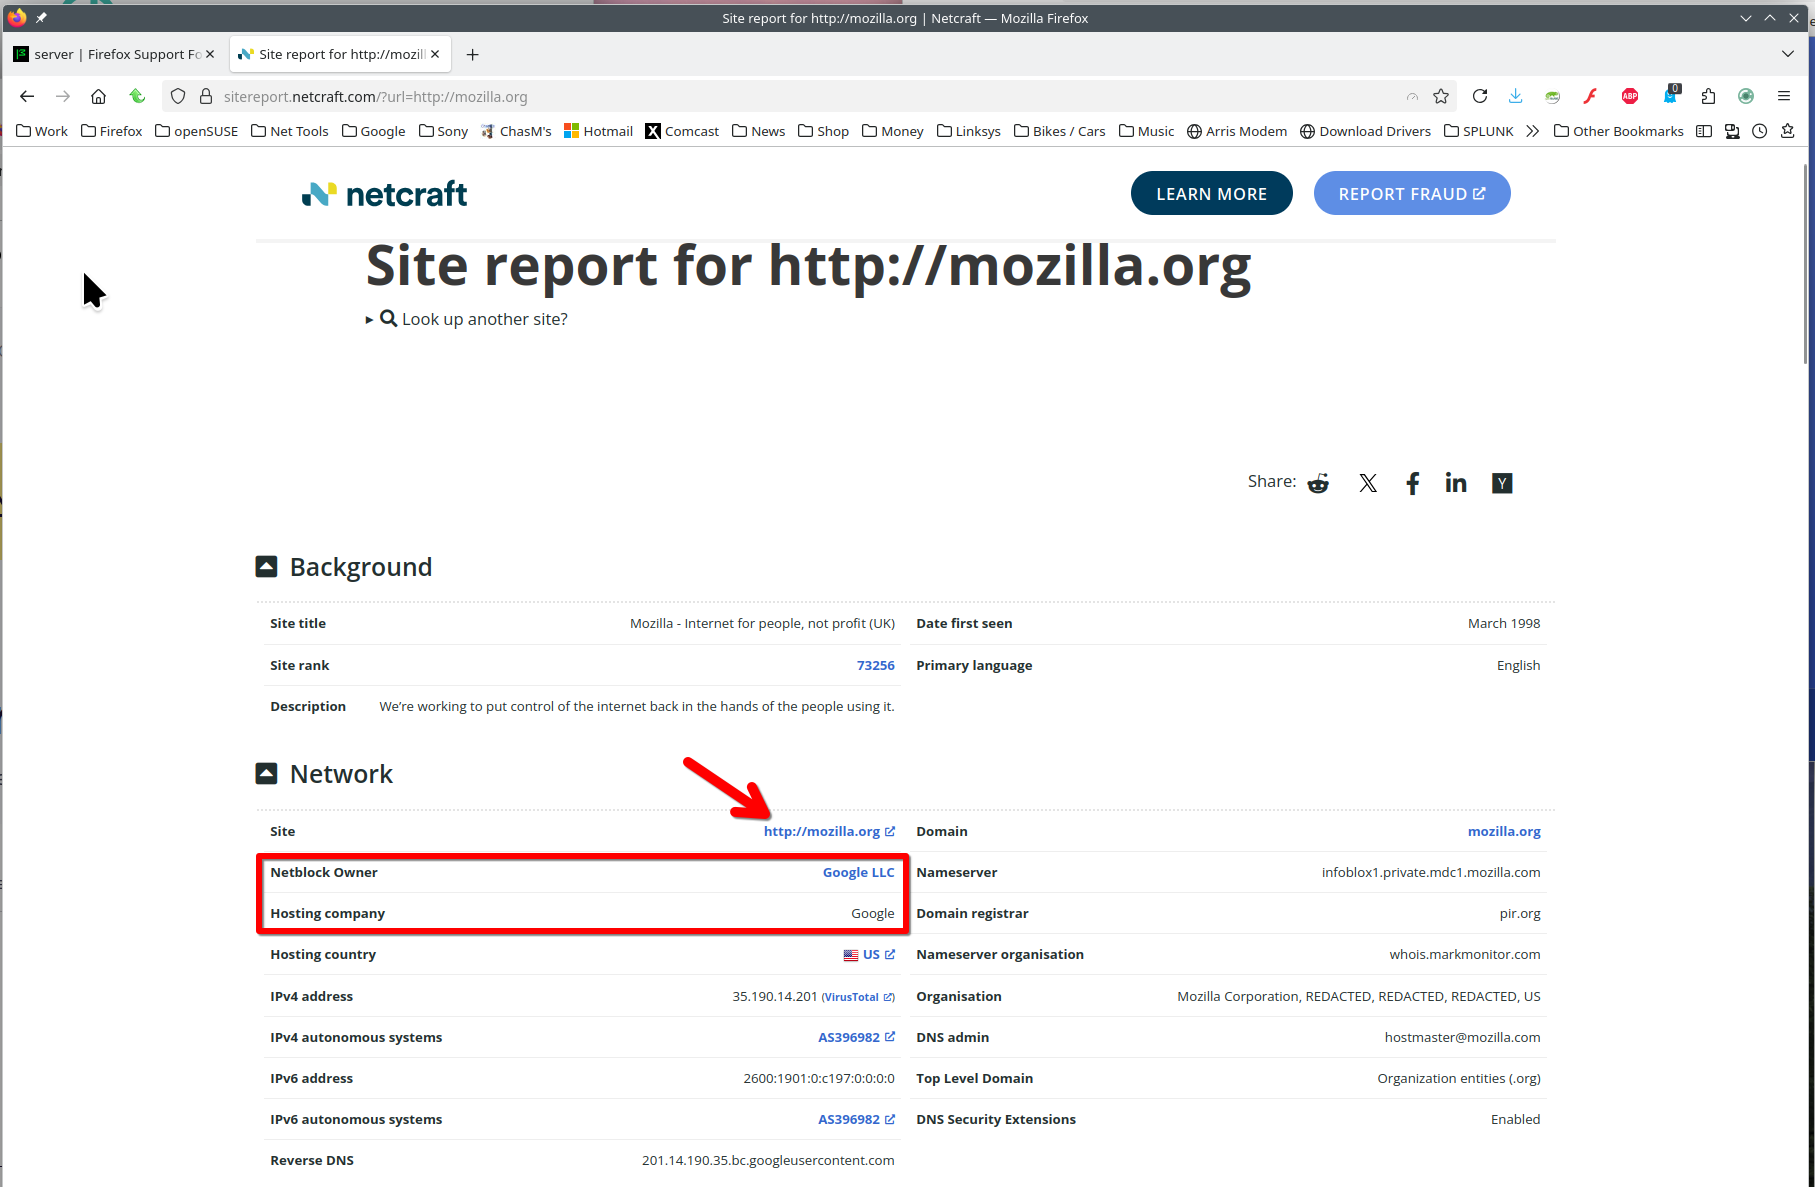Click the LEARN MORE button
The width and height of the screenshot is (1815, 1187).
pos(1211,193)
